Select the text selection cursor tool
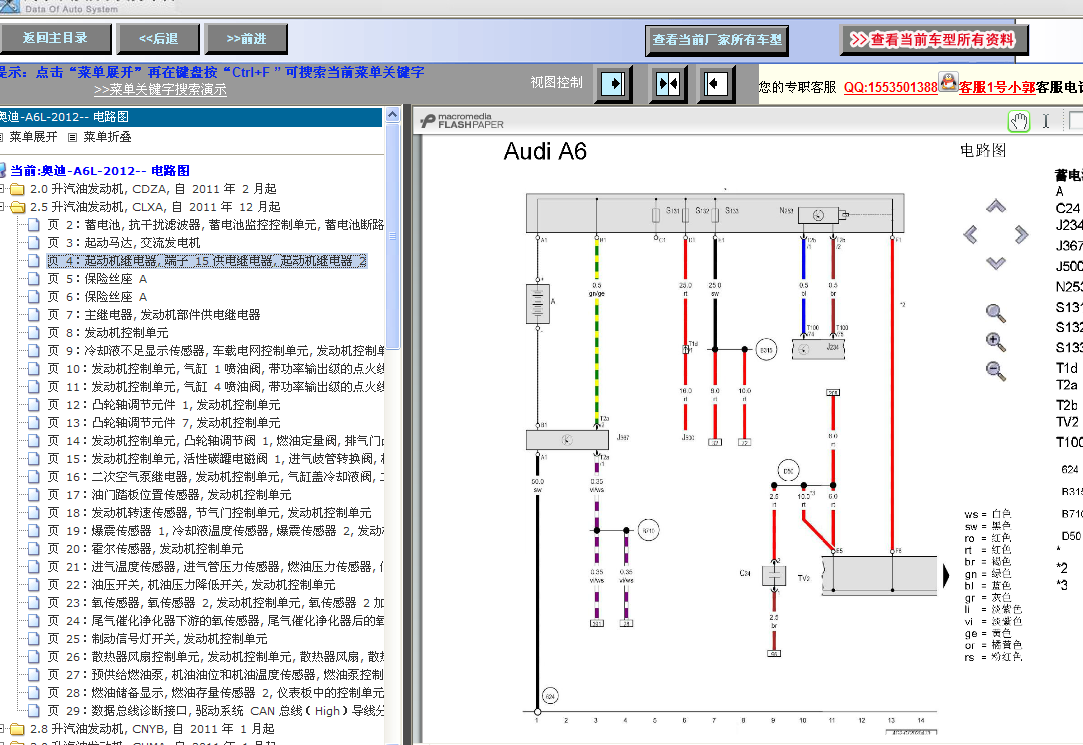The image size is (1083, 745). pos(1046,122)
